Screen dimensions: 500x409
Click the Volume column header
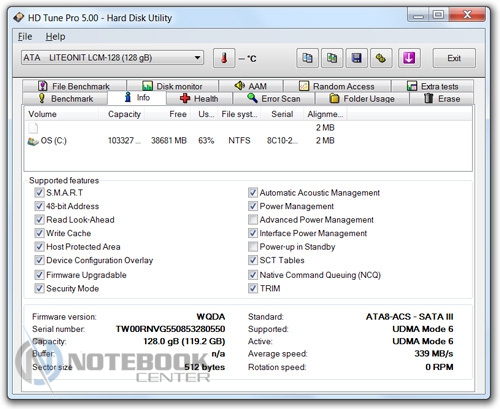pos(61,114)
